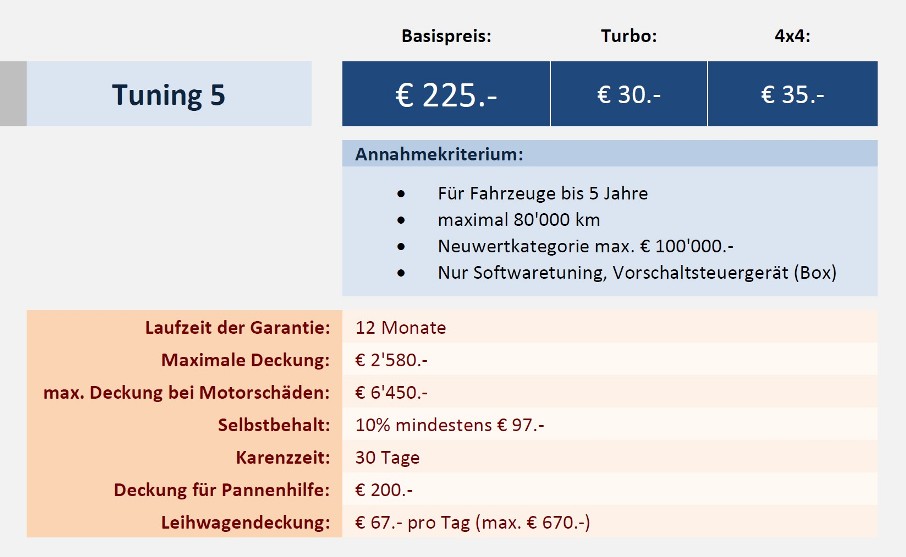Select the € 35.- 4x4 price cell

pyautogui.click(x=793, y=94)
